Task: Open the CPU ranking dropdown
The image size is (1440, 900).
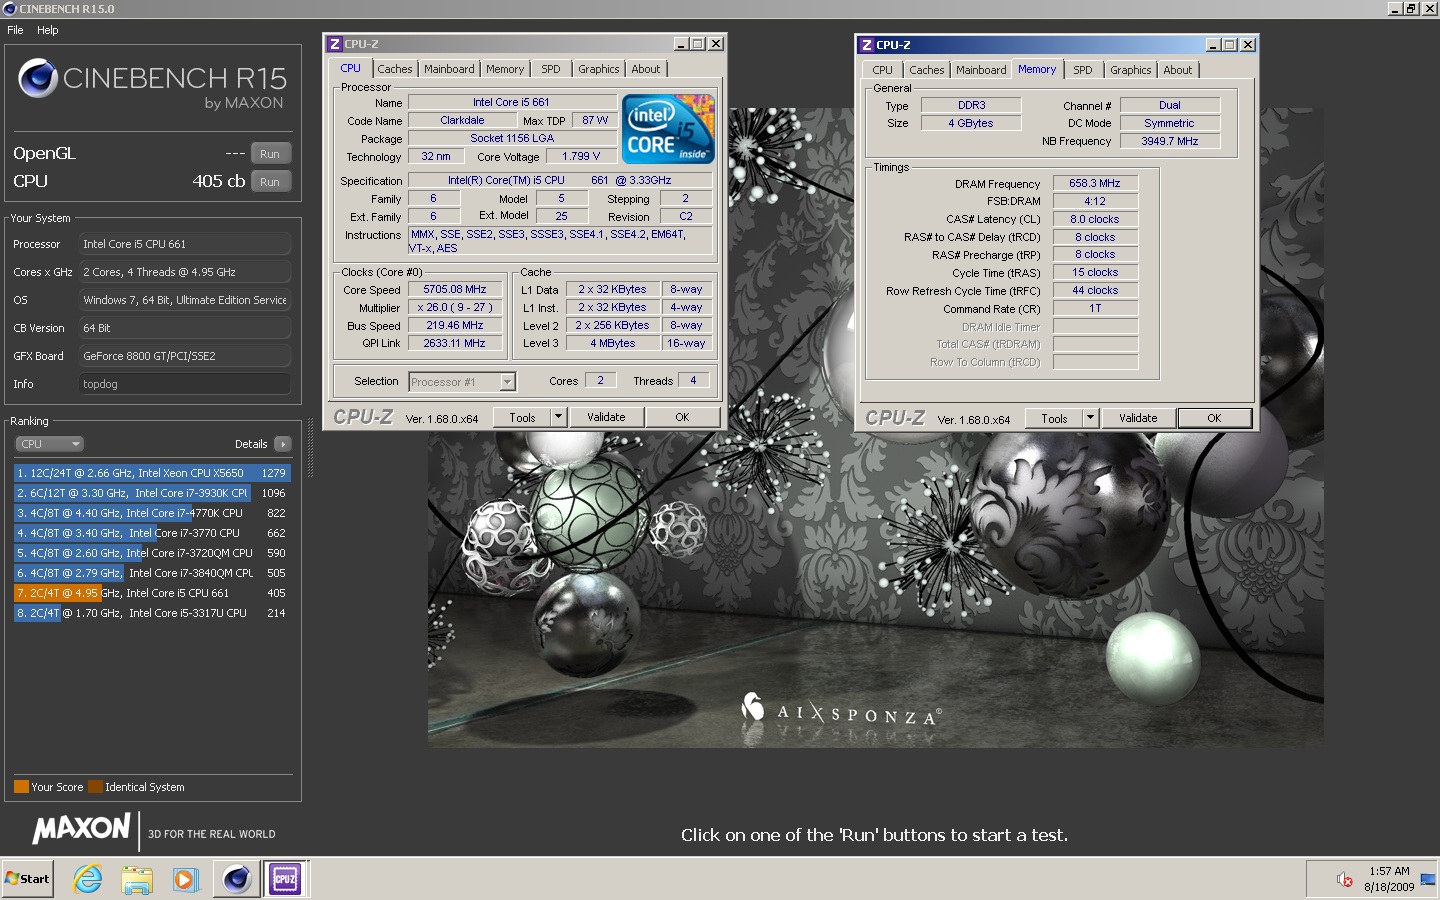Action: point(49,444)
